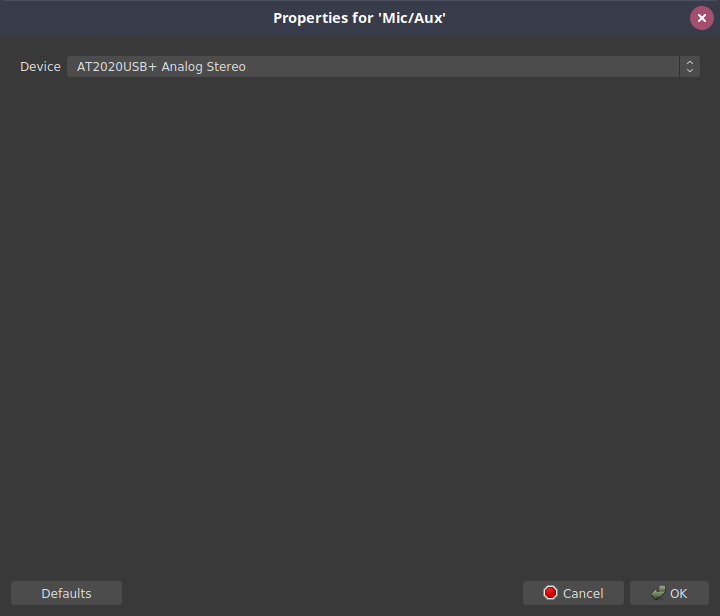
Task: Click the empty area of the properties panel
Action: 360,321
